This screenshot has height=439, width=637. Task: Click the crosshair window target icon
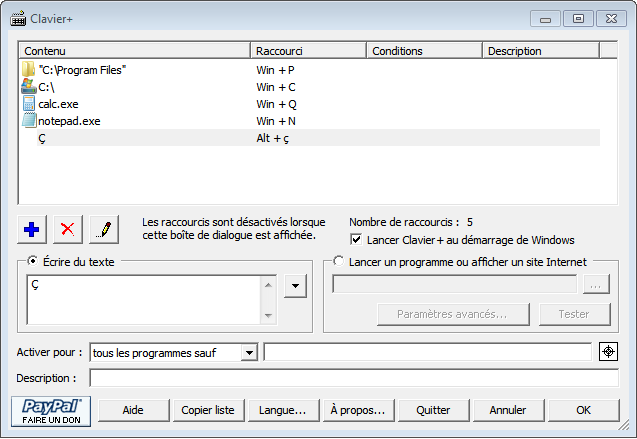point(608,352)
